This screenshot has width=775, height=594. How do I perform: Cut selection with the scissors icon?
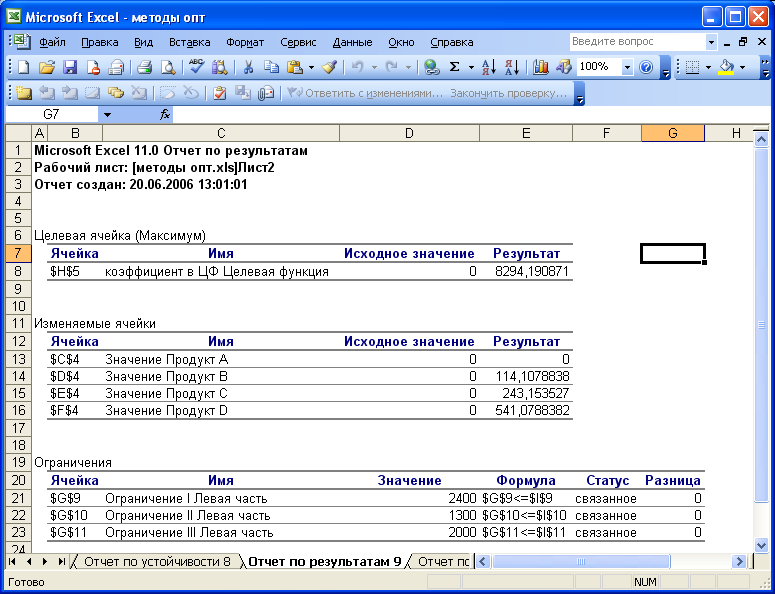pos(248,67)
